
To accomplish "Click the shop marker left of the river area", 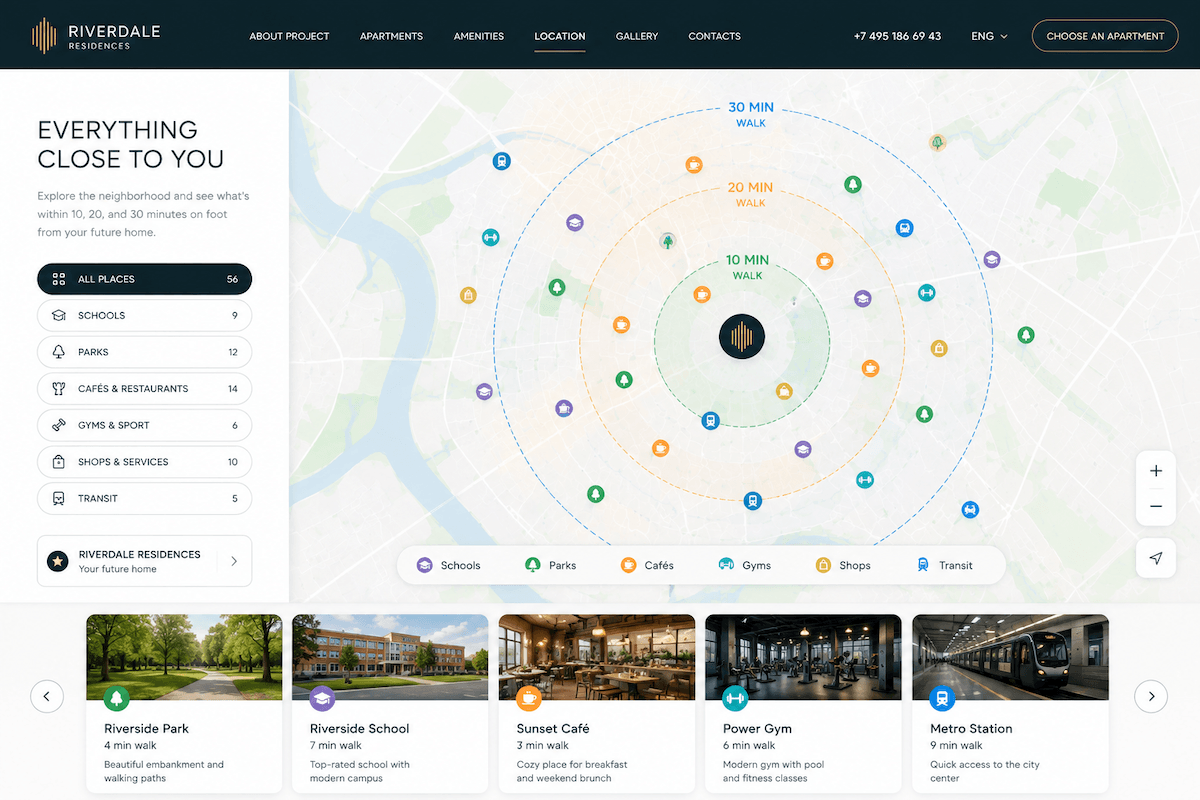I will tap(468, 295).
